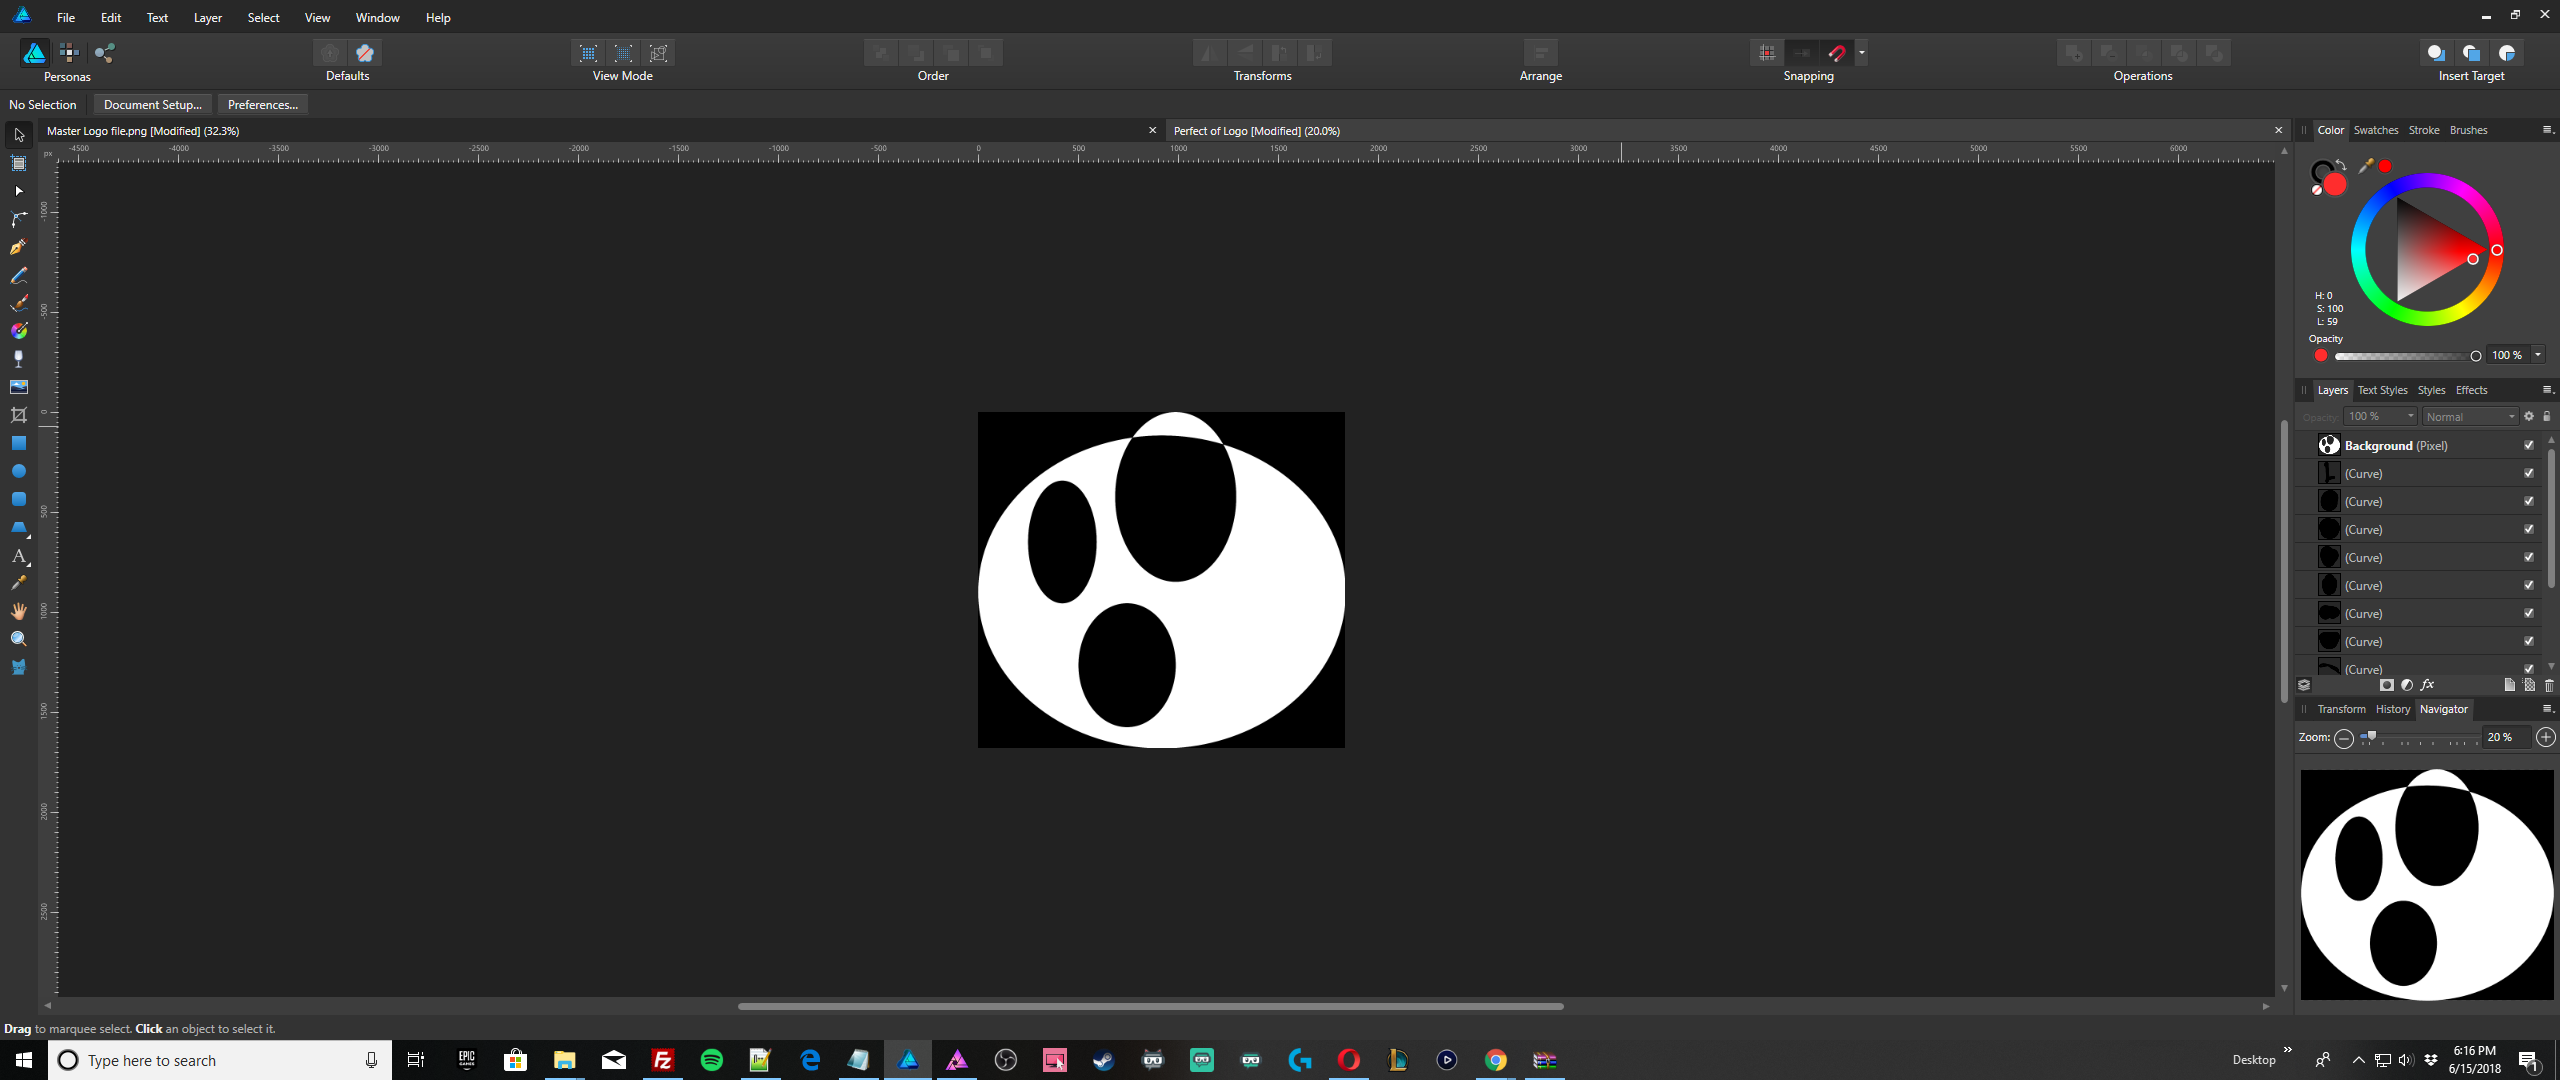The width and height of the screenshot is (2560, 1080).
Task: Click the Document Setup button
Action: point(153,104)
